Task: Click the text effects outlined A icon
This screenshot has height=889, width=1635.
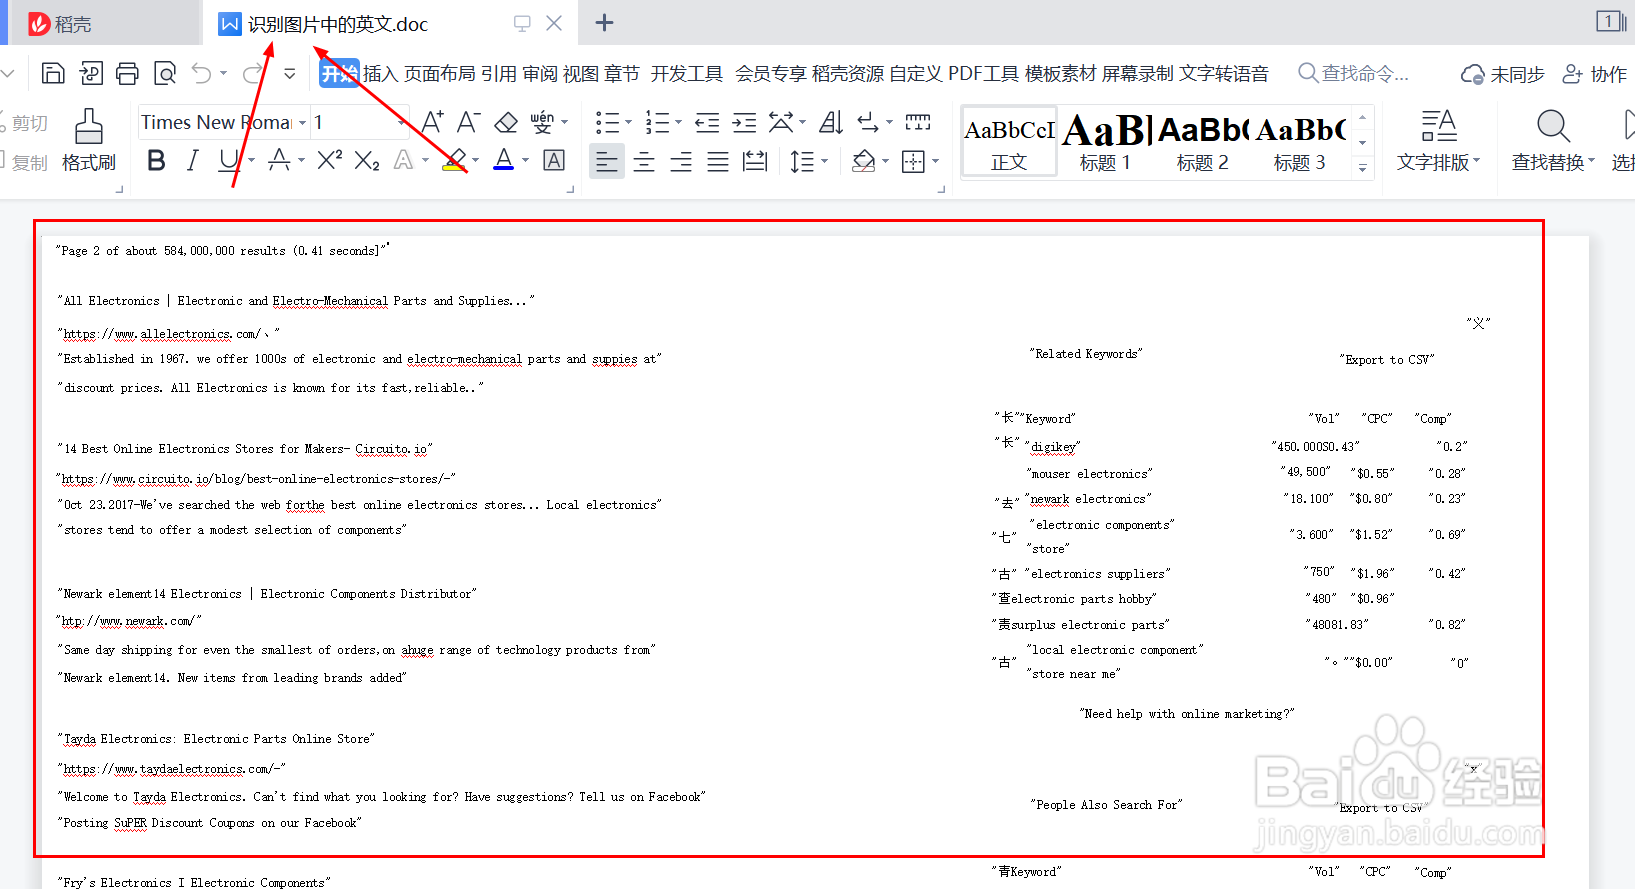Action: tap(403, 160)
